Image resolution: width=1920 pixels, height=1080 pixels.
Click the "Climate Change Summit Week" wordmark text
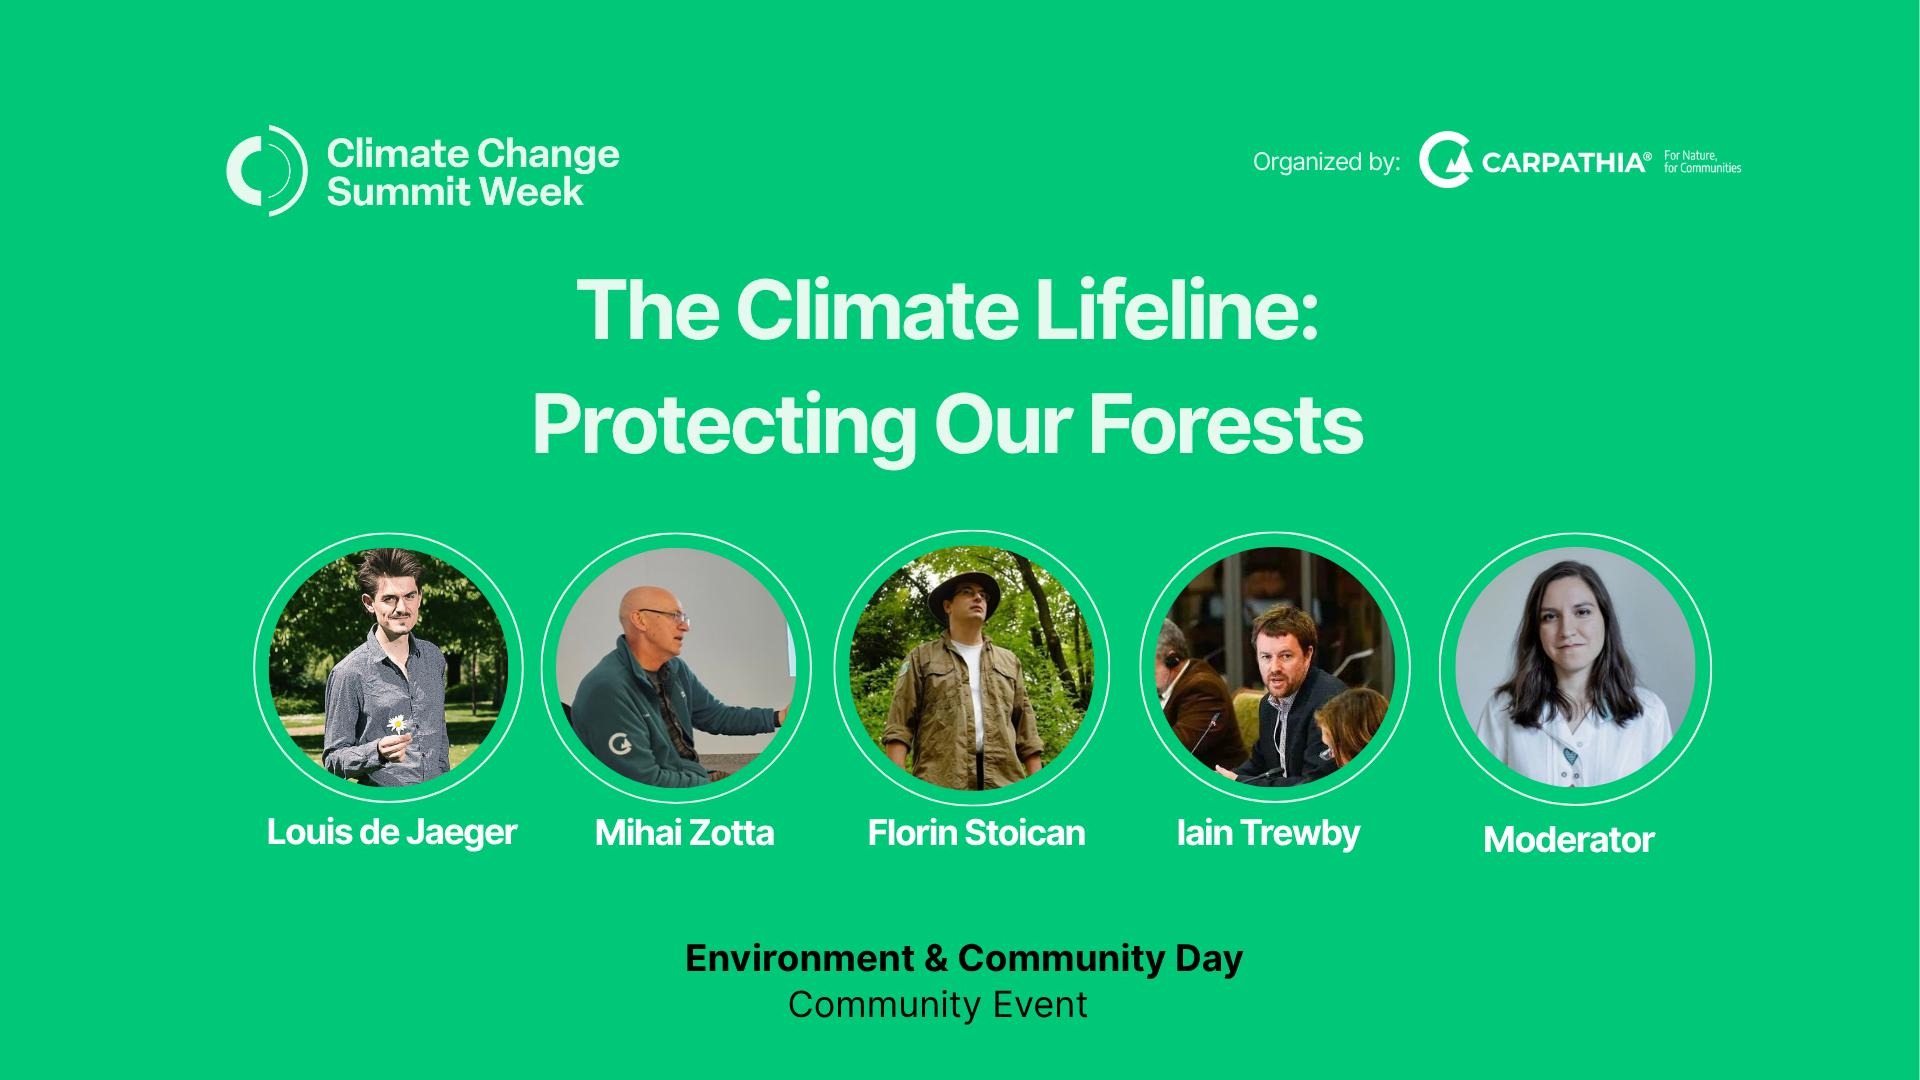(x=473, y=171)
